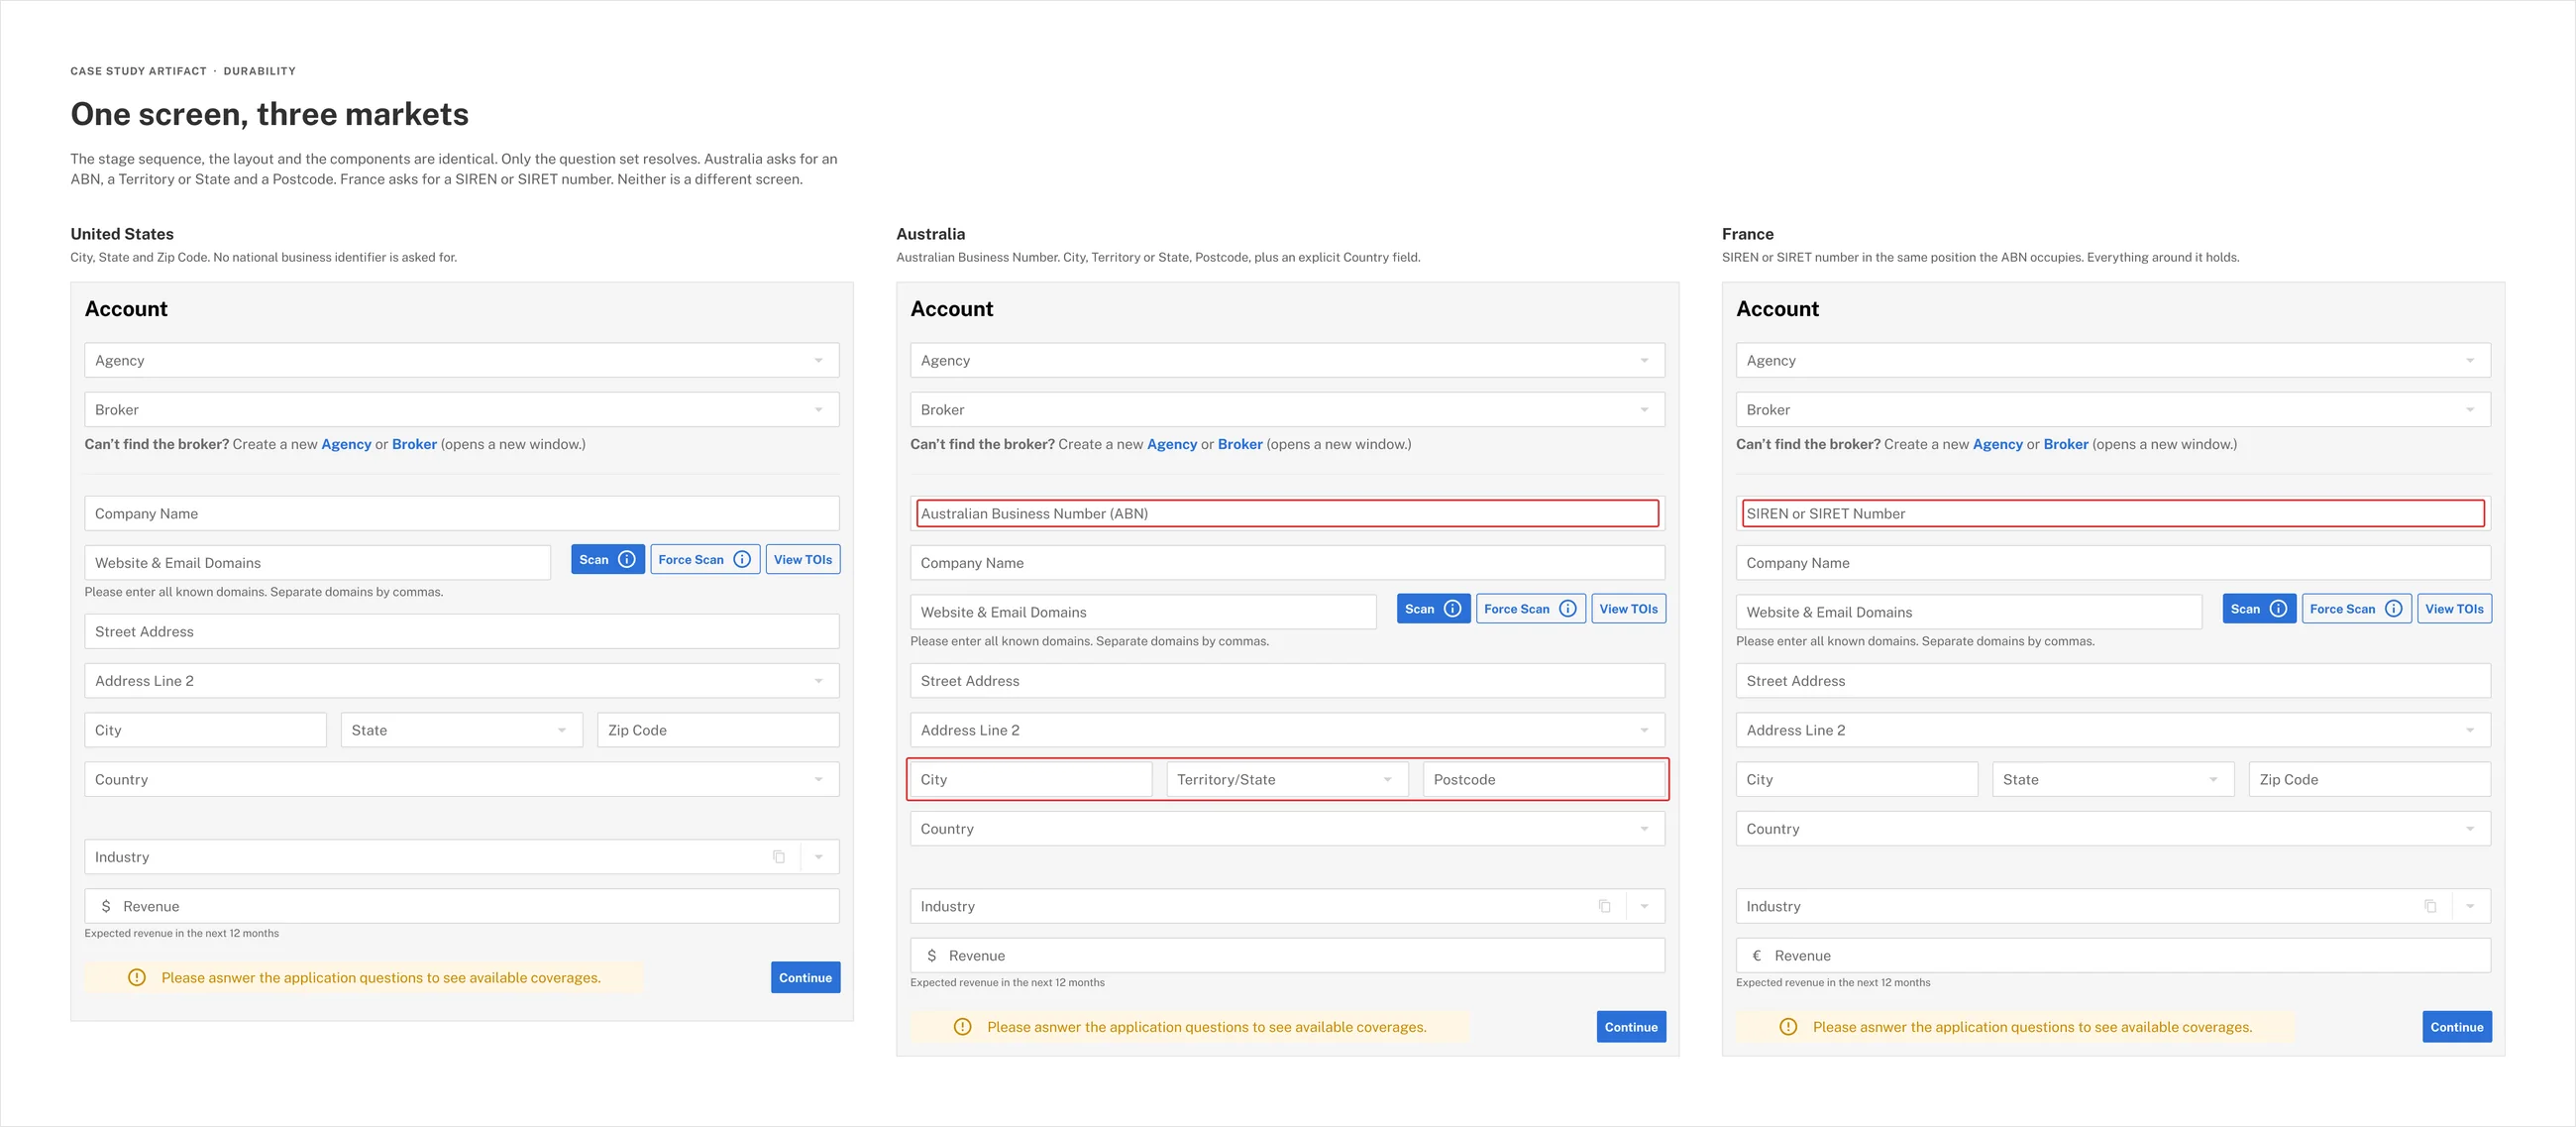Expand the State dropdown in the United States form
This screenshot has width=2576, height=1127.
pos(462,731)
